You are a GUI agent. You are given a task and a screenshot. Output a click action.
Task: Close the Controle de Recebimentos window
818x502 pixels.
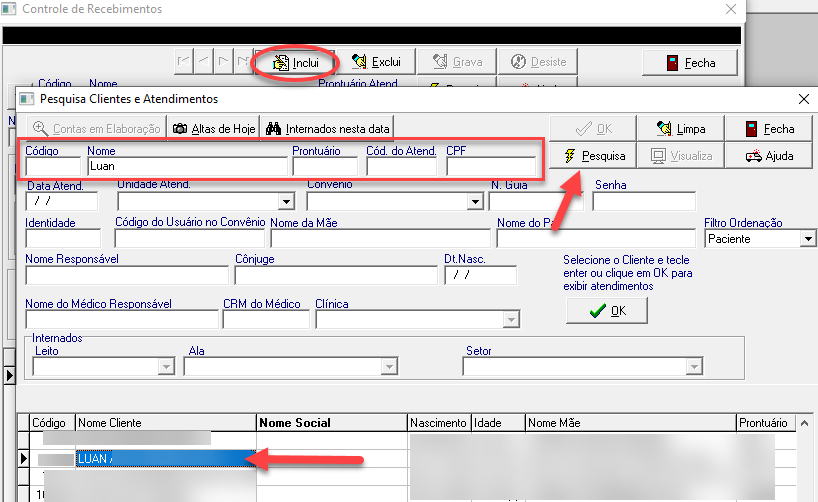click(x=731, y=9)
